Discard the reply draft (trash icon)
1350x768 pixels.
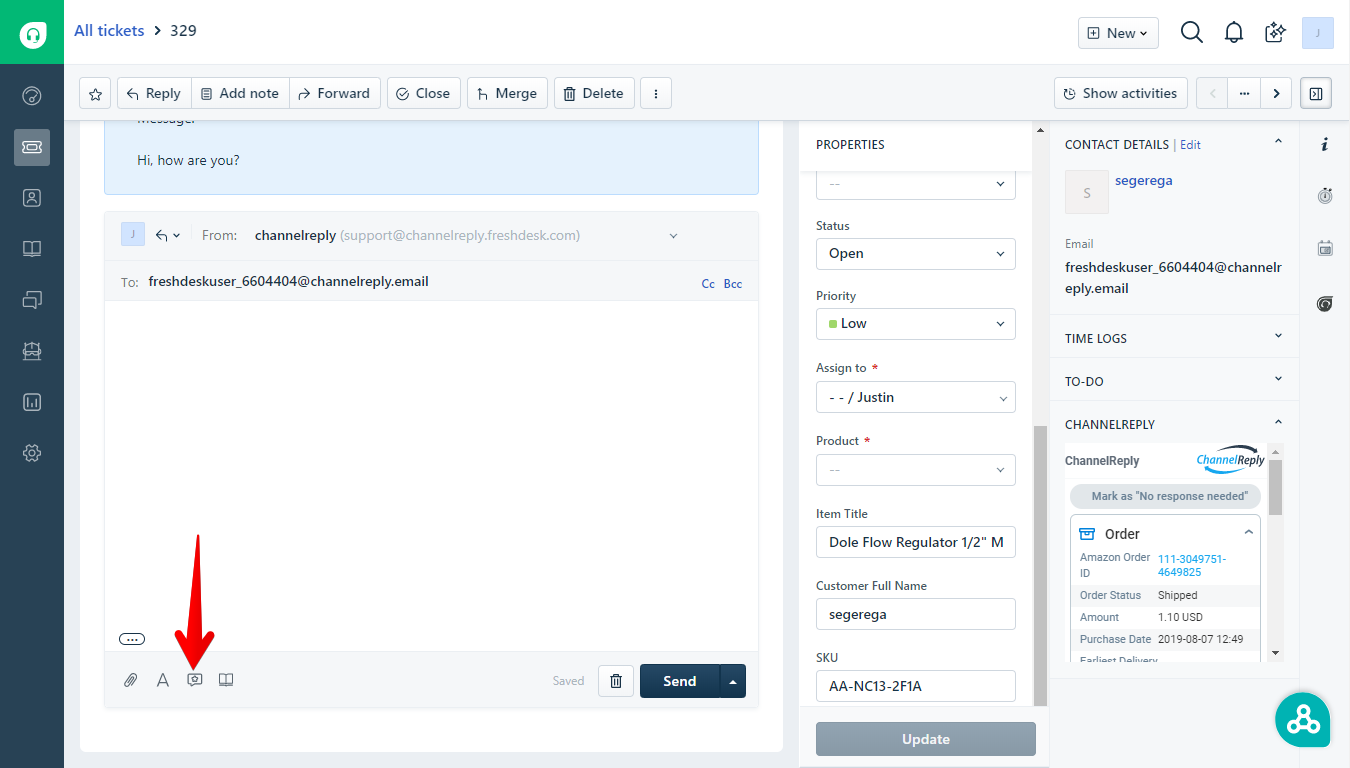tap(616, 681)
